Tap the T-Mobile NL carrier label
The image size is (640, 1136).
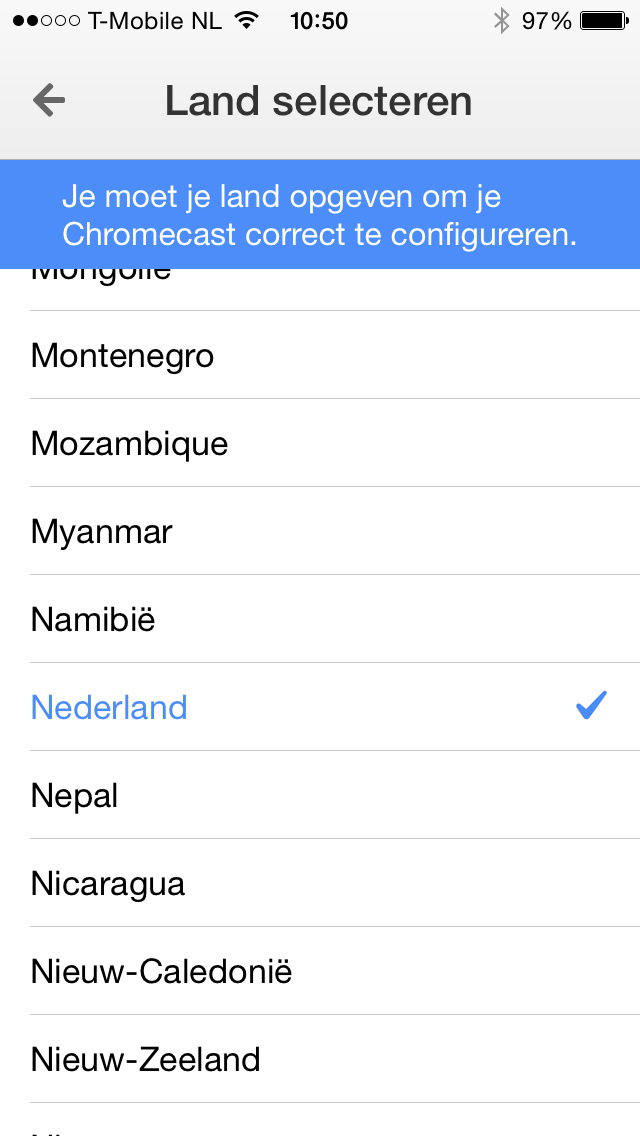(155, 20)
